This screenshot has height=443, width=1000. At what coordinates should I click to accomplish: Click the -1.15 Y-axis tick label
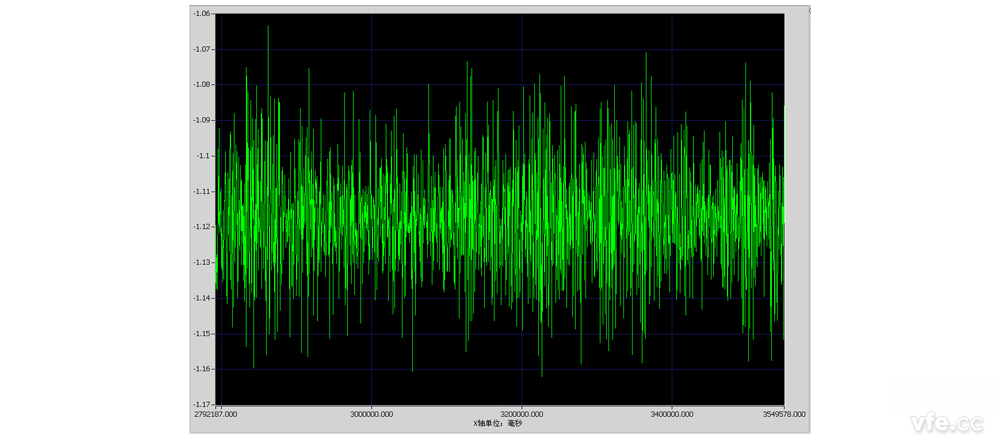click(203, 334)
